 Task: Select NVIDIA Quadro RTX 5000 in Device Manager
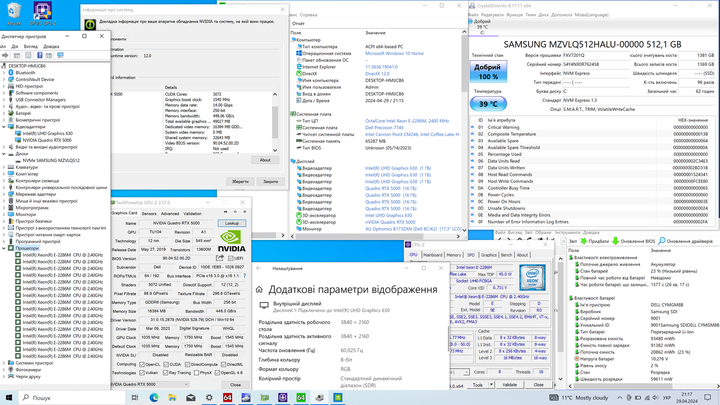(47, 140)
